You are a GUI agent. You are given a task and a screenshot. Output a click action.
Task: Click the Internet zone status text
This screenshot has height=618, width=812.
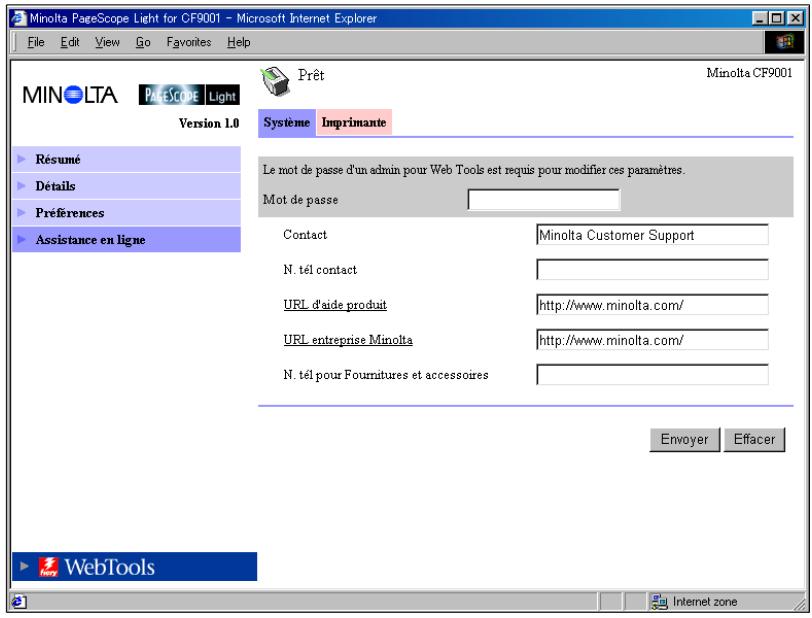(x=705, y=601)
